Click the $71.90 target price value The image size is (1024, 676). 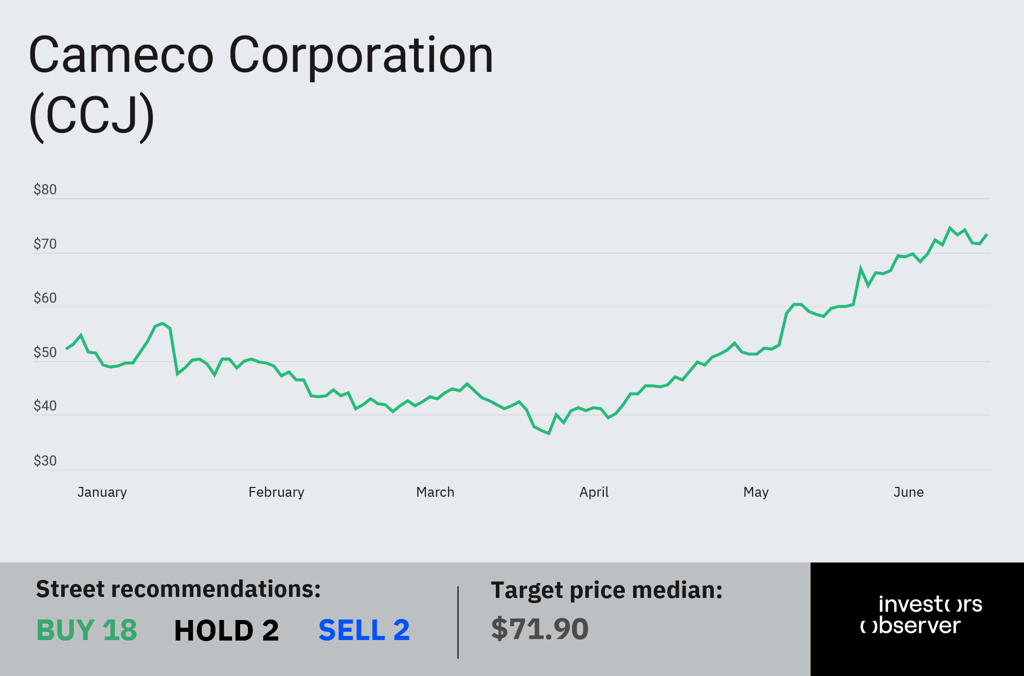point(539,629)
